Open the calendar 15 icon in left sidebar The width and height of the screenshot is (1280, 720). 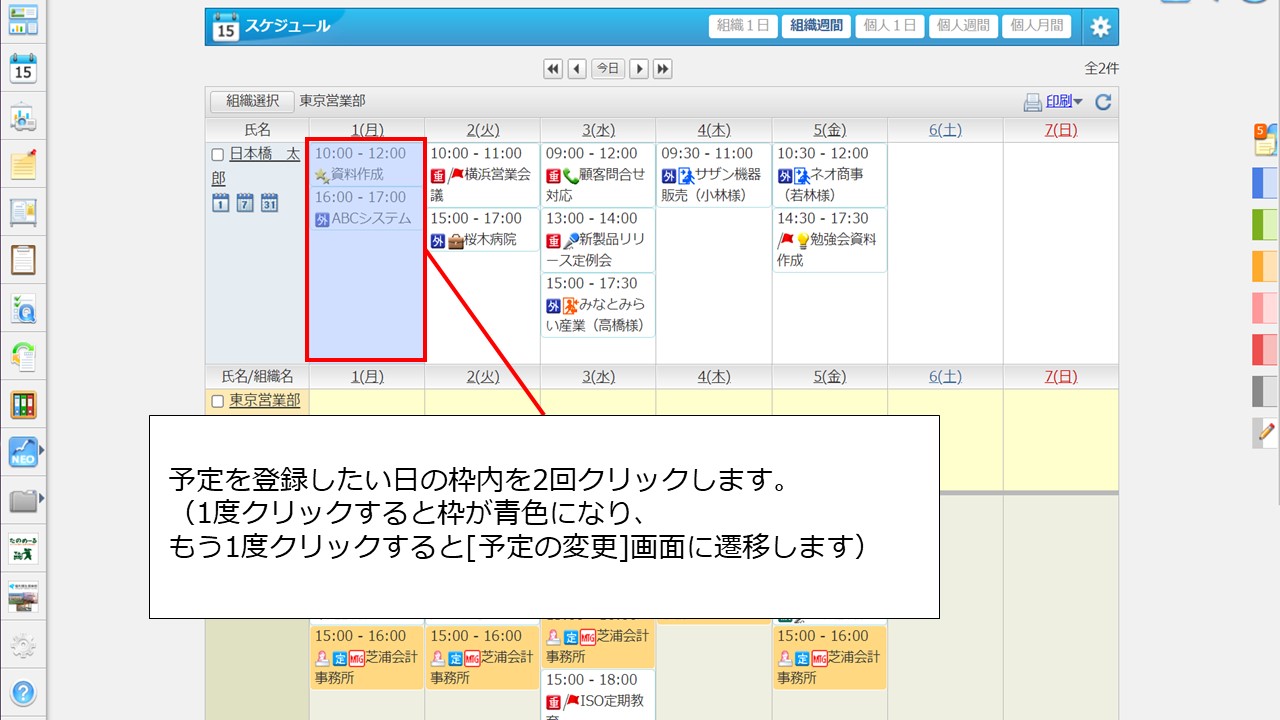[x=23, y=69]
